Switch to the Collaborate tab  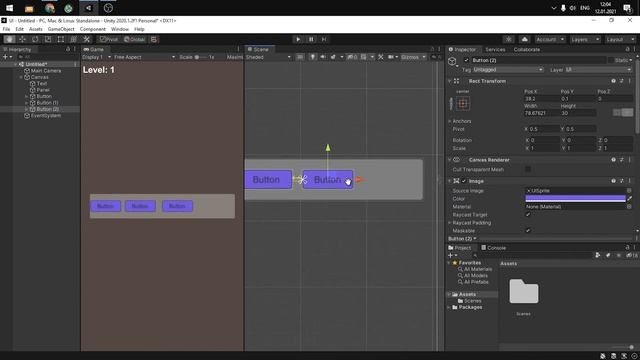coord(527,49)
